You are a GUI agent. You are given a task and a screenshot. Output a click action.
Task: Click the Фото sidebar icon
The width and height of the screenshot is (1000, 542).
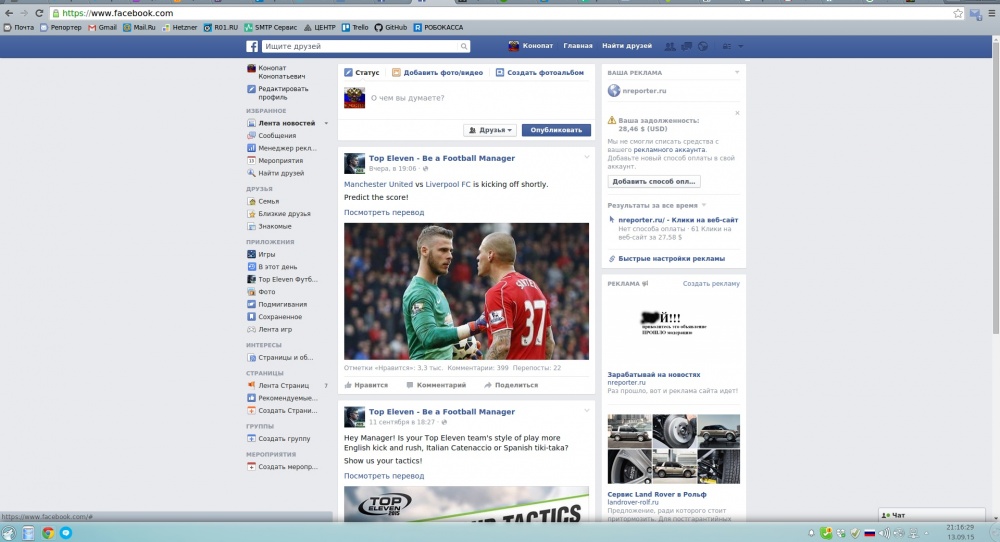[251, 292]
